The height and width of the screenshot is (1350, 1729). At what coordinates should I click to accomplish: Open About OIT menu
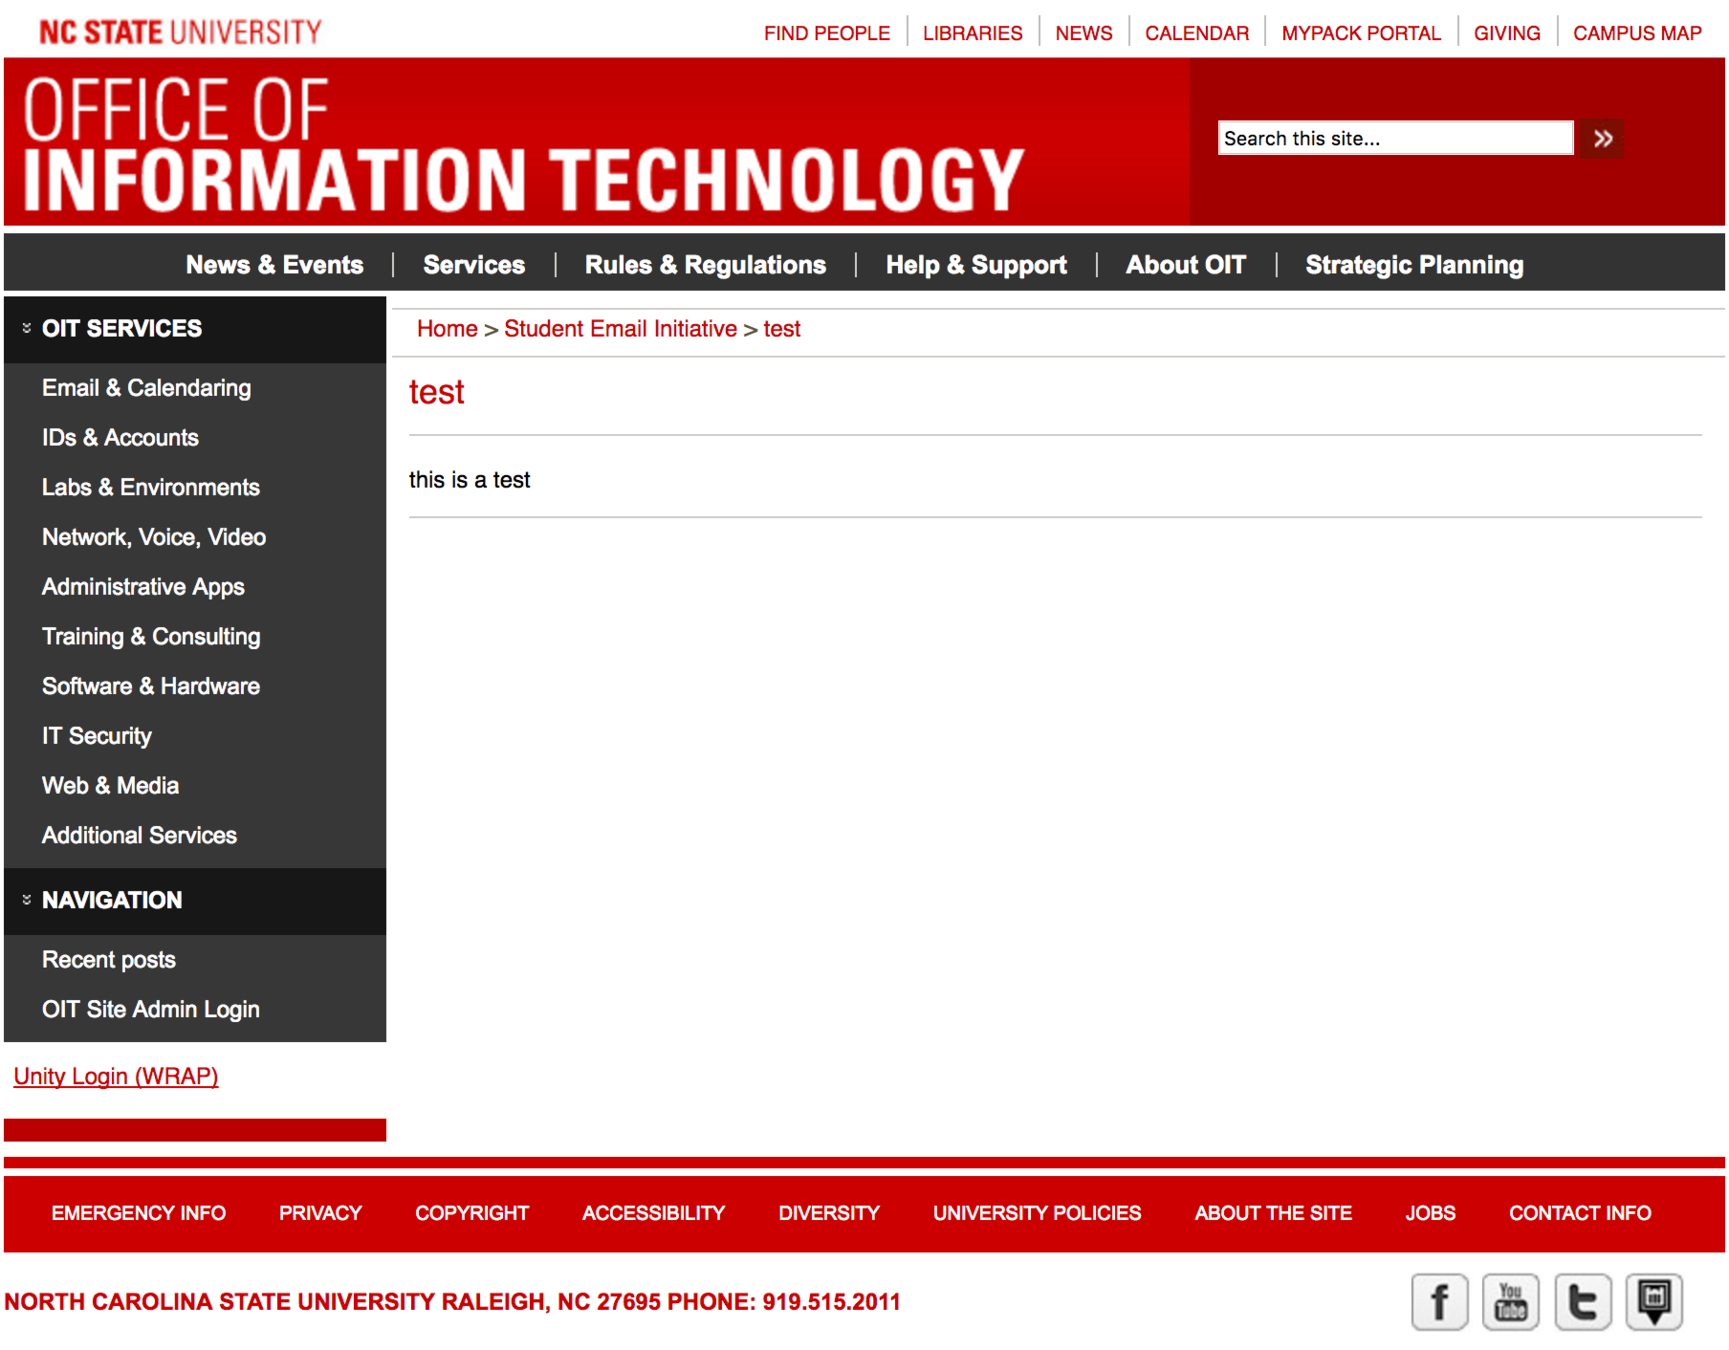(1186, 265)
